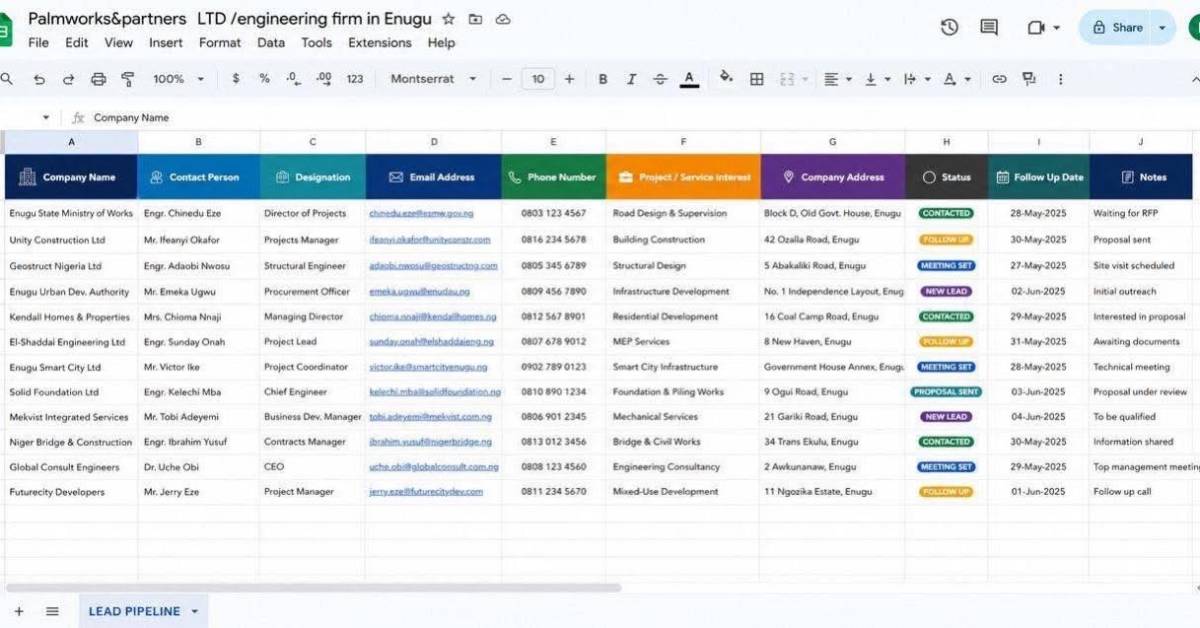Open more number formats 123
Viewport: 1200px width, 628px height.
tap(355, 79)
